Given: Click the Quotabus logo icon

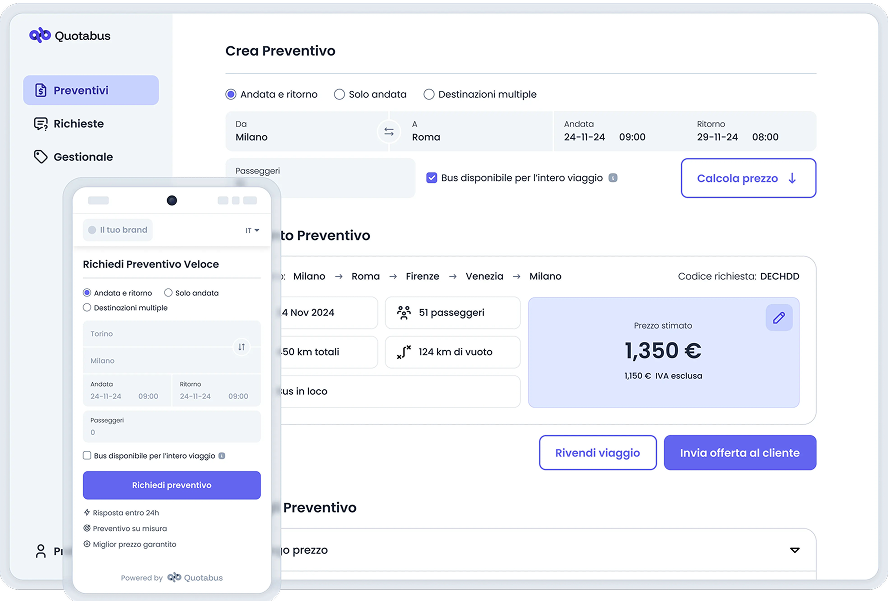Looking at the screenshot, I should (x=40, y=34).
